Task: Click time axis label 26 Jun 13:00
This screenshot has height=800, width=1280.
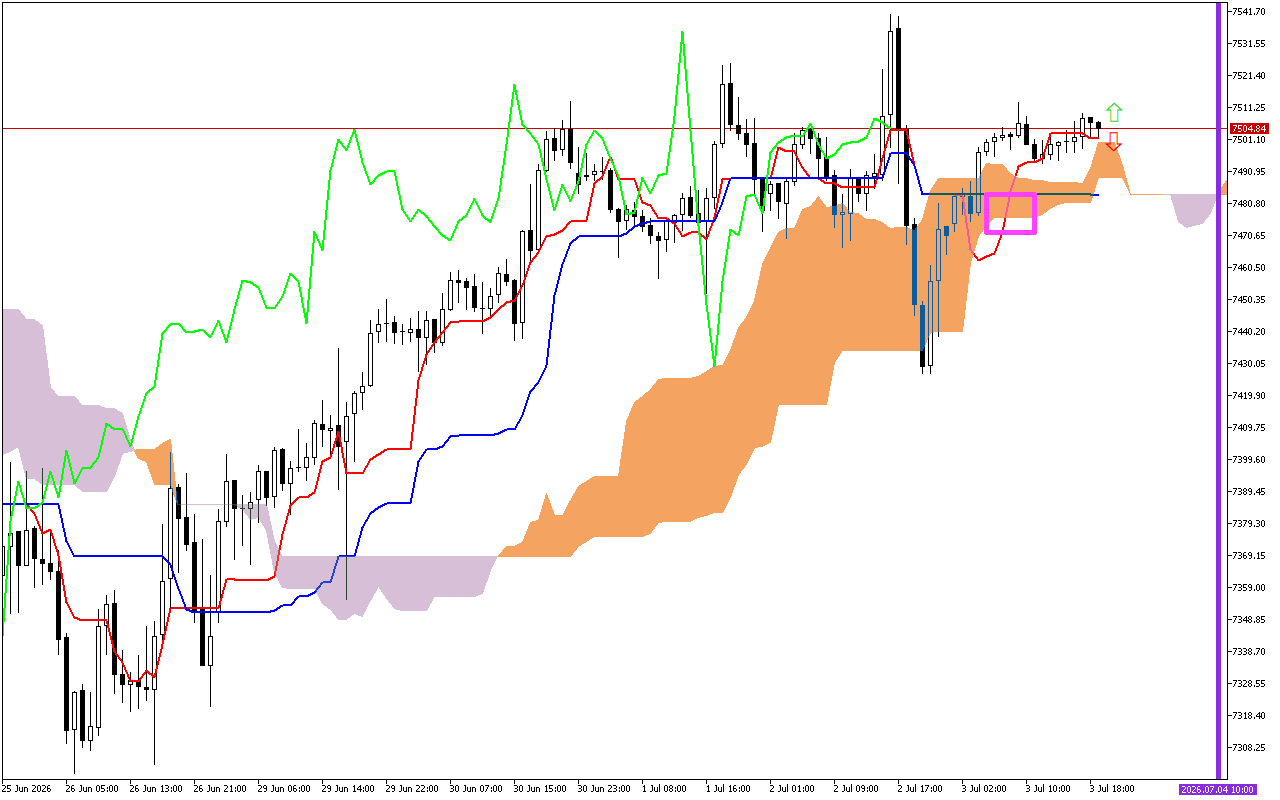Action: point(155,789)
